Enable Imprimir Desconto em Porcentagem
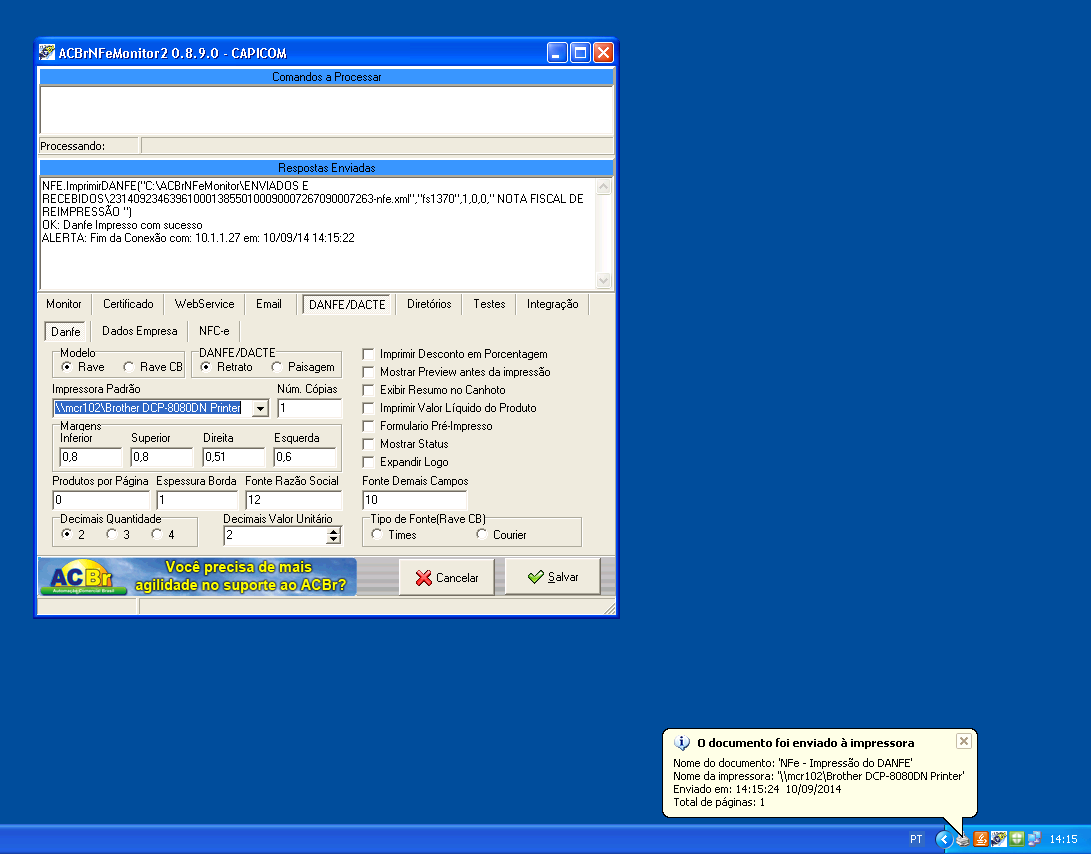Viewport: 1091px width, 854px height. pos(368,354)
